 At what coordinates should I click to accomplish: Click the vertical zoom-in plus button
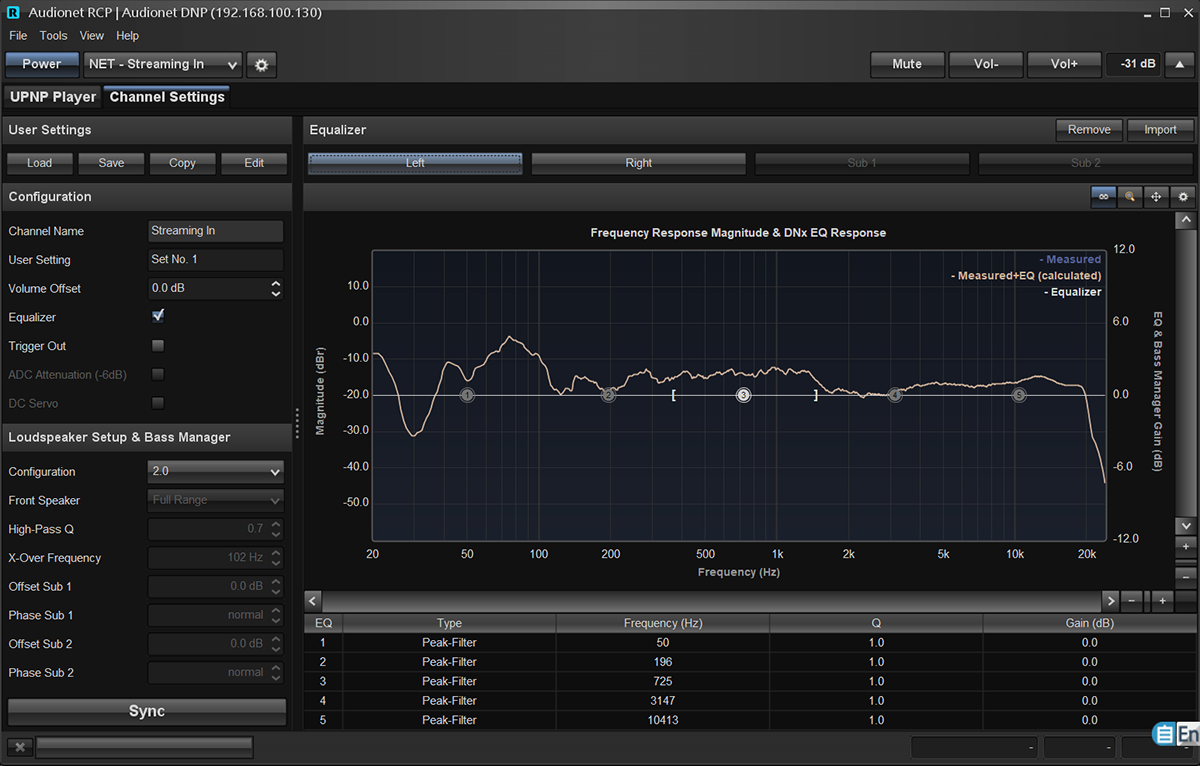click(1185, 547)
